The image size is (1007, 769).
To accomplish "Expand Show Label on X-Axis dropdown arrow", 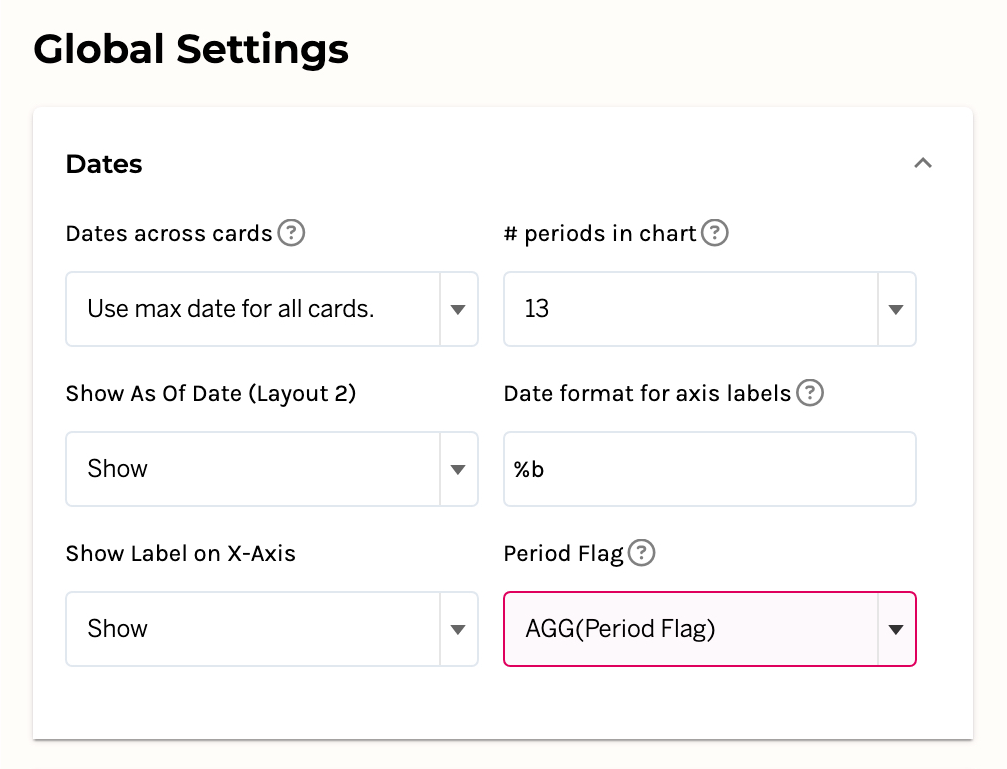I will [458, 629].
